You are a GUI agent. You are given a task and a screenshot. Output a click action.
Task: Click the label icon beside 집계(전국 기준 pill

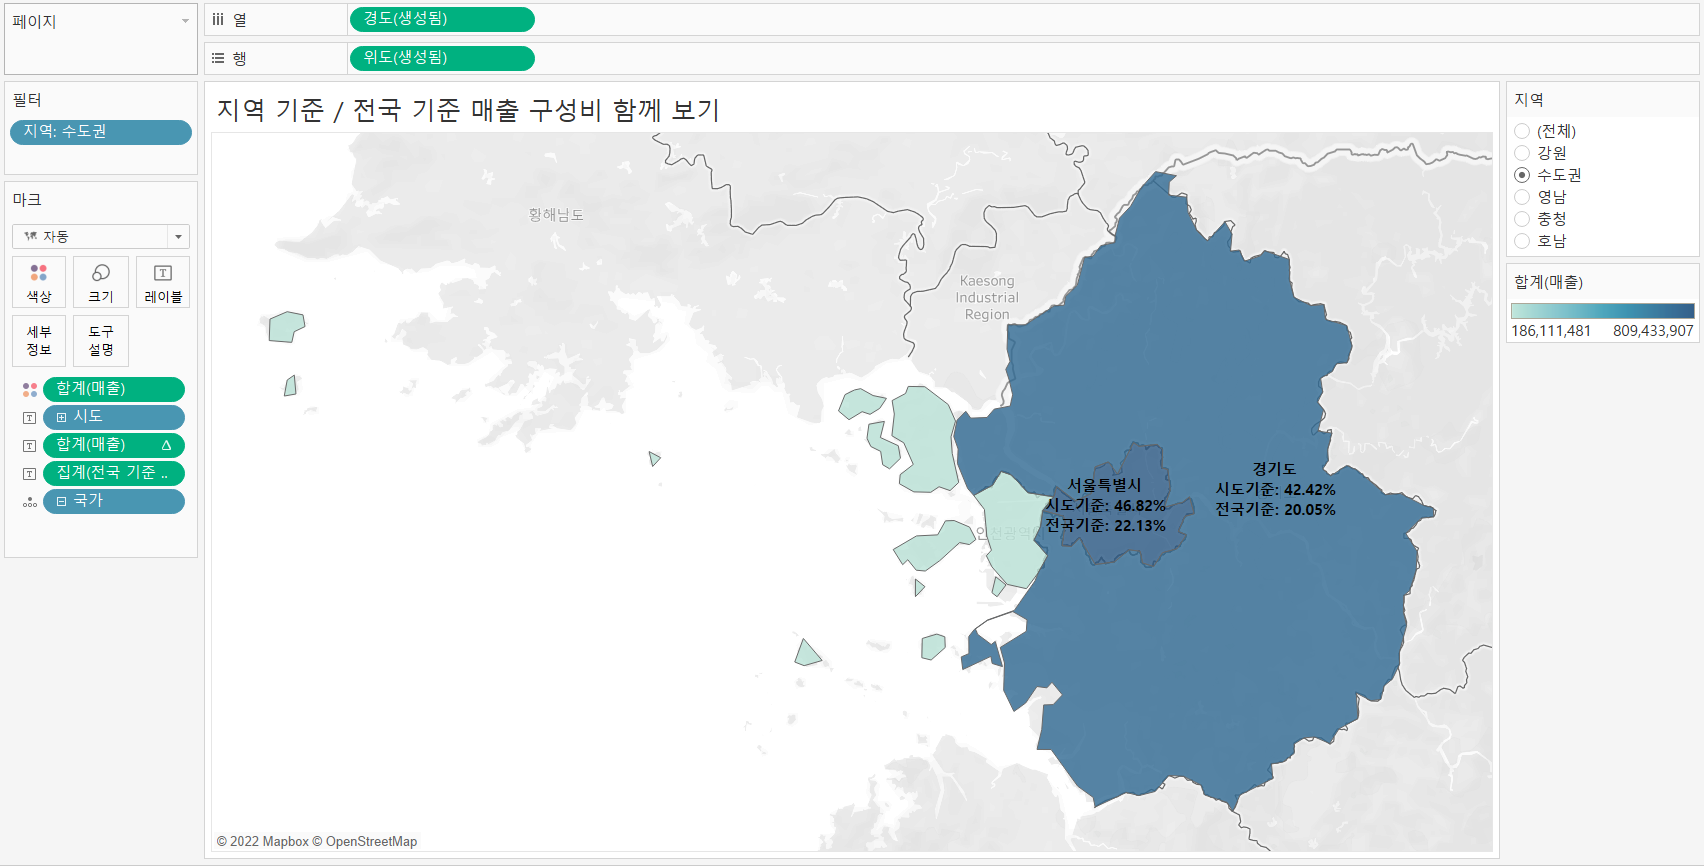[30, 473]
